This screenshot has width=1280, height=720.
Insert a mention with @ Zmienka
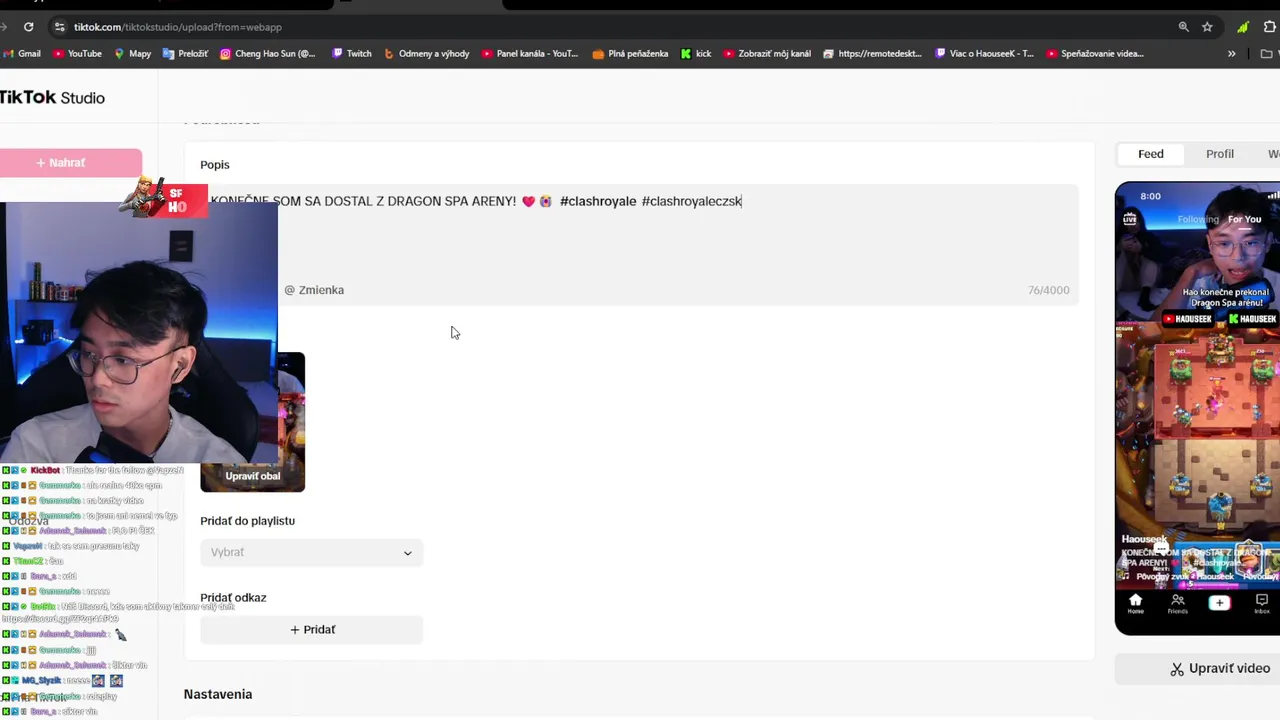[x=314, y=290]
